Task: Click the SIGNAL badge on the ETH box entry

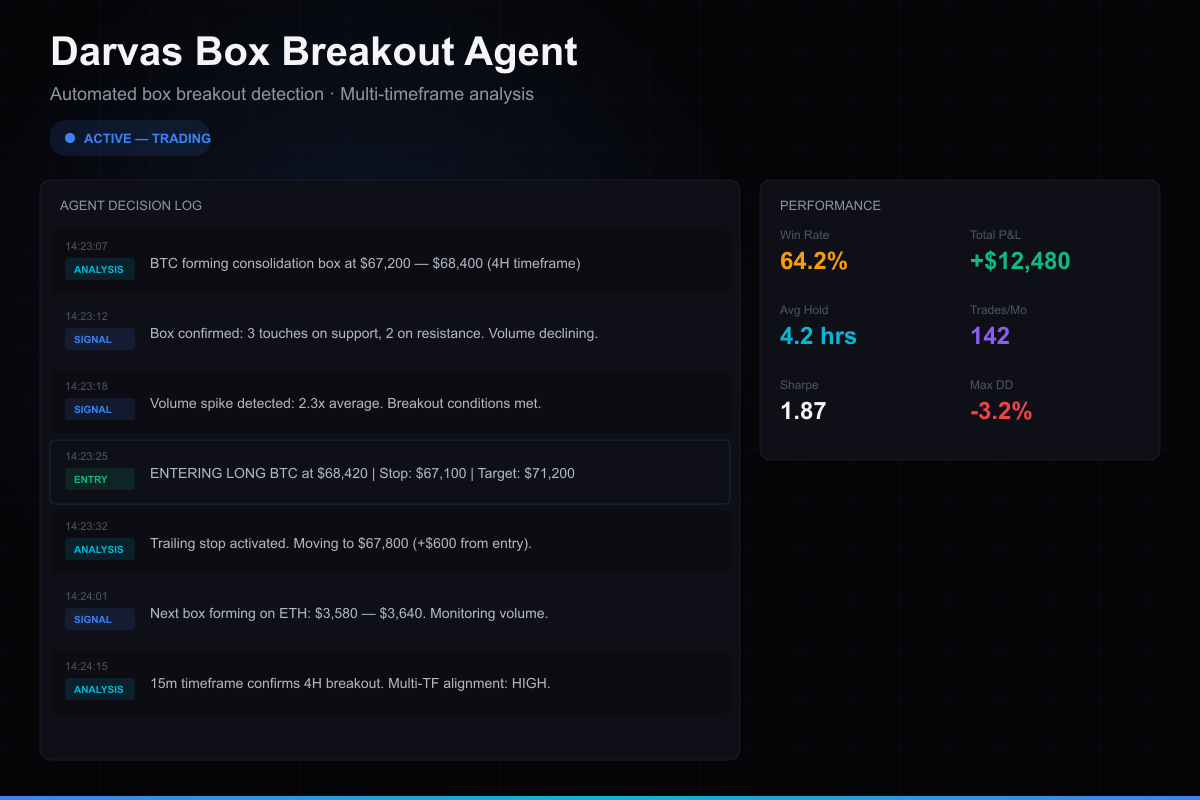Action: (99, 619)
